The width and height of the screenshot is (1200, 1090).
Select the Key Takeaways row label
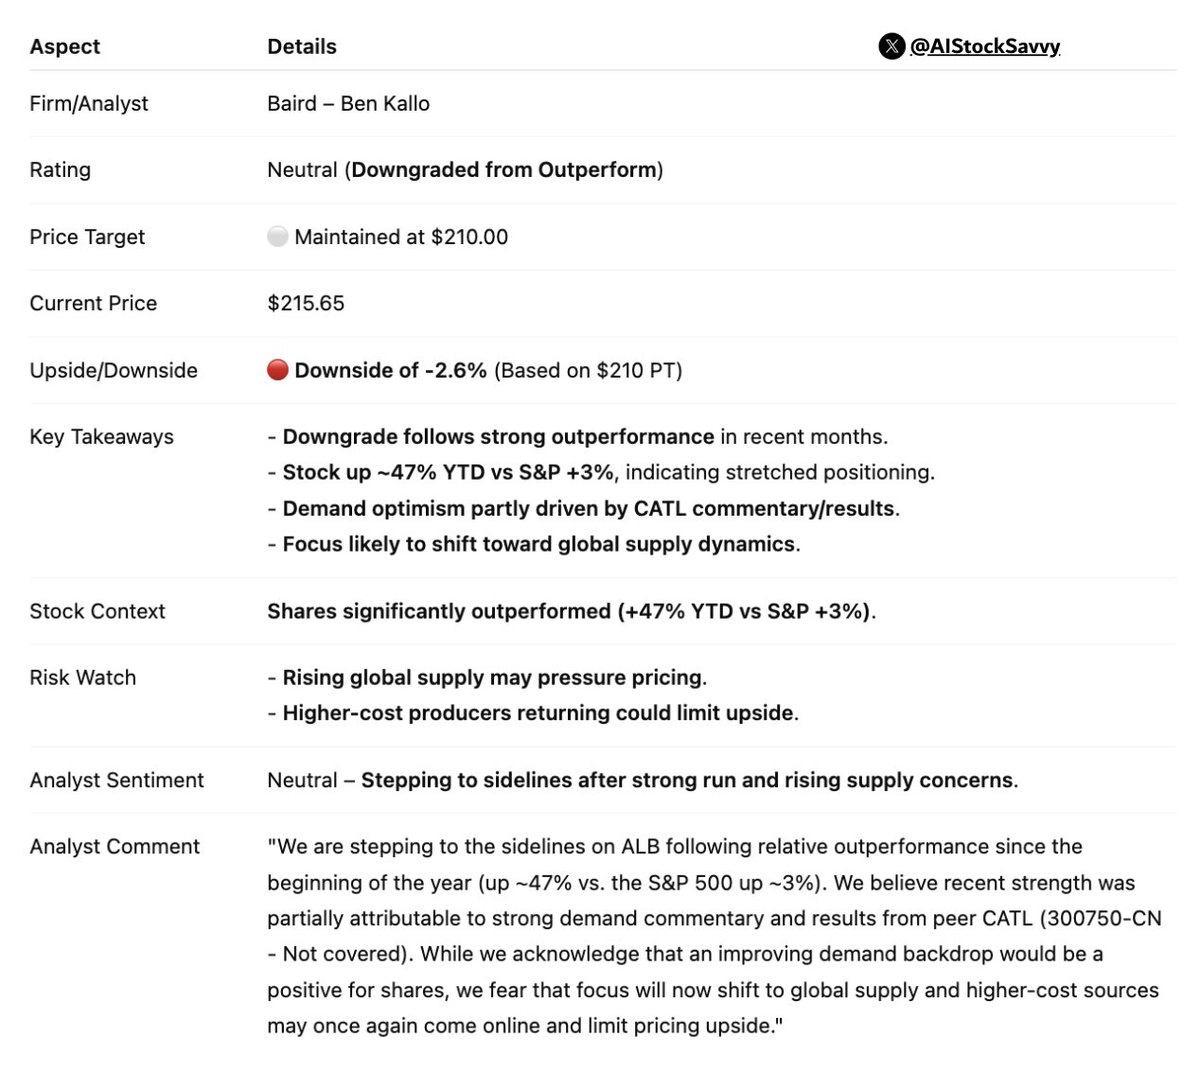coord(101,437)
